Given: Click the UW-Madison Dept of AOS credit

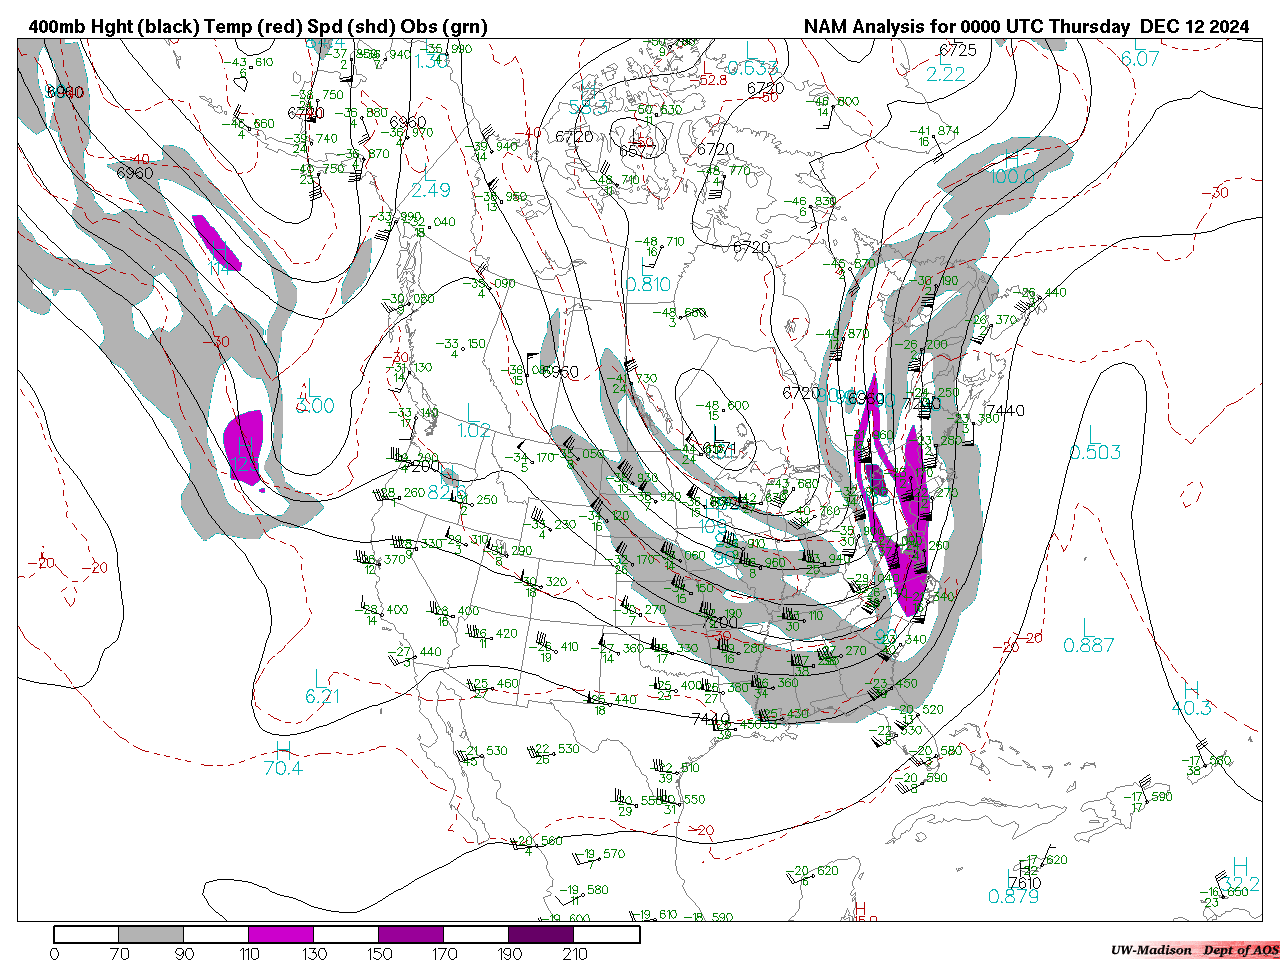Looking at the screenshot, I should (x=1194, y=949).
